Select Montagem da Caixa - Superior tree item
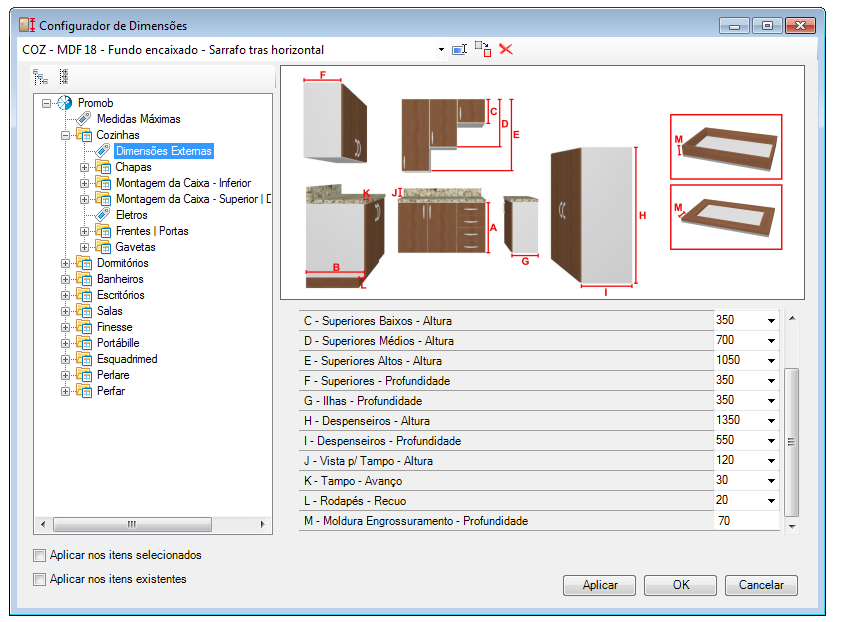Viewport: 846px width, 622px height. click(193, 199)
